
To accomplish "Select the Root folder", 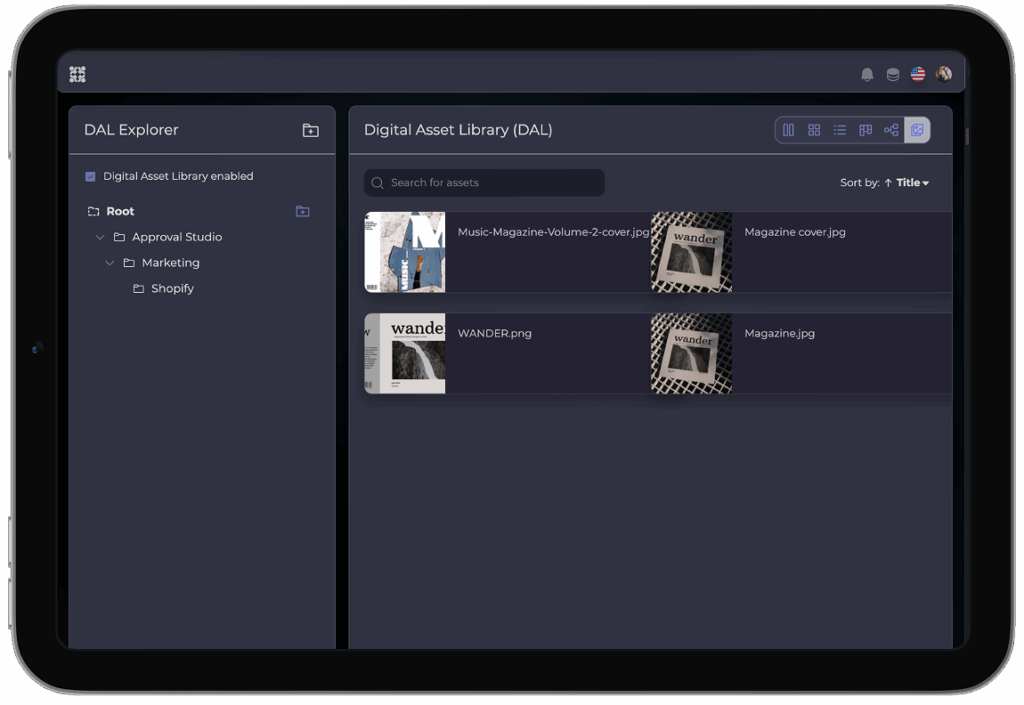I will [x=120, y=212].
